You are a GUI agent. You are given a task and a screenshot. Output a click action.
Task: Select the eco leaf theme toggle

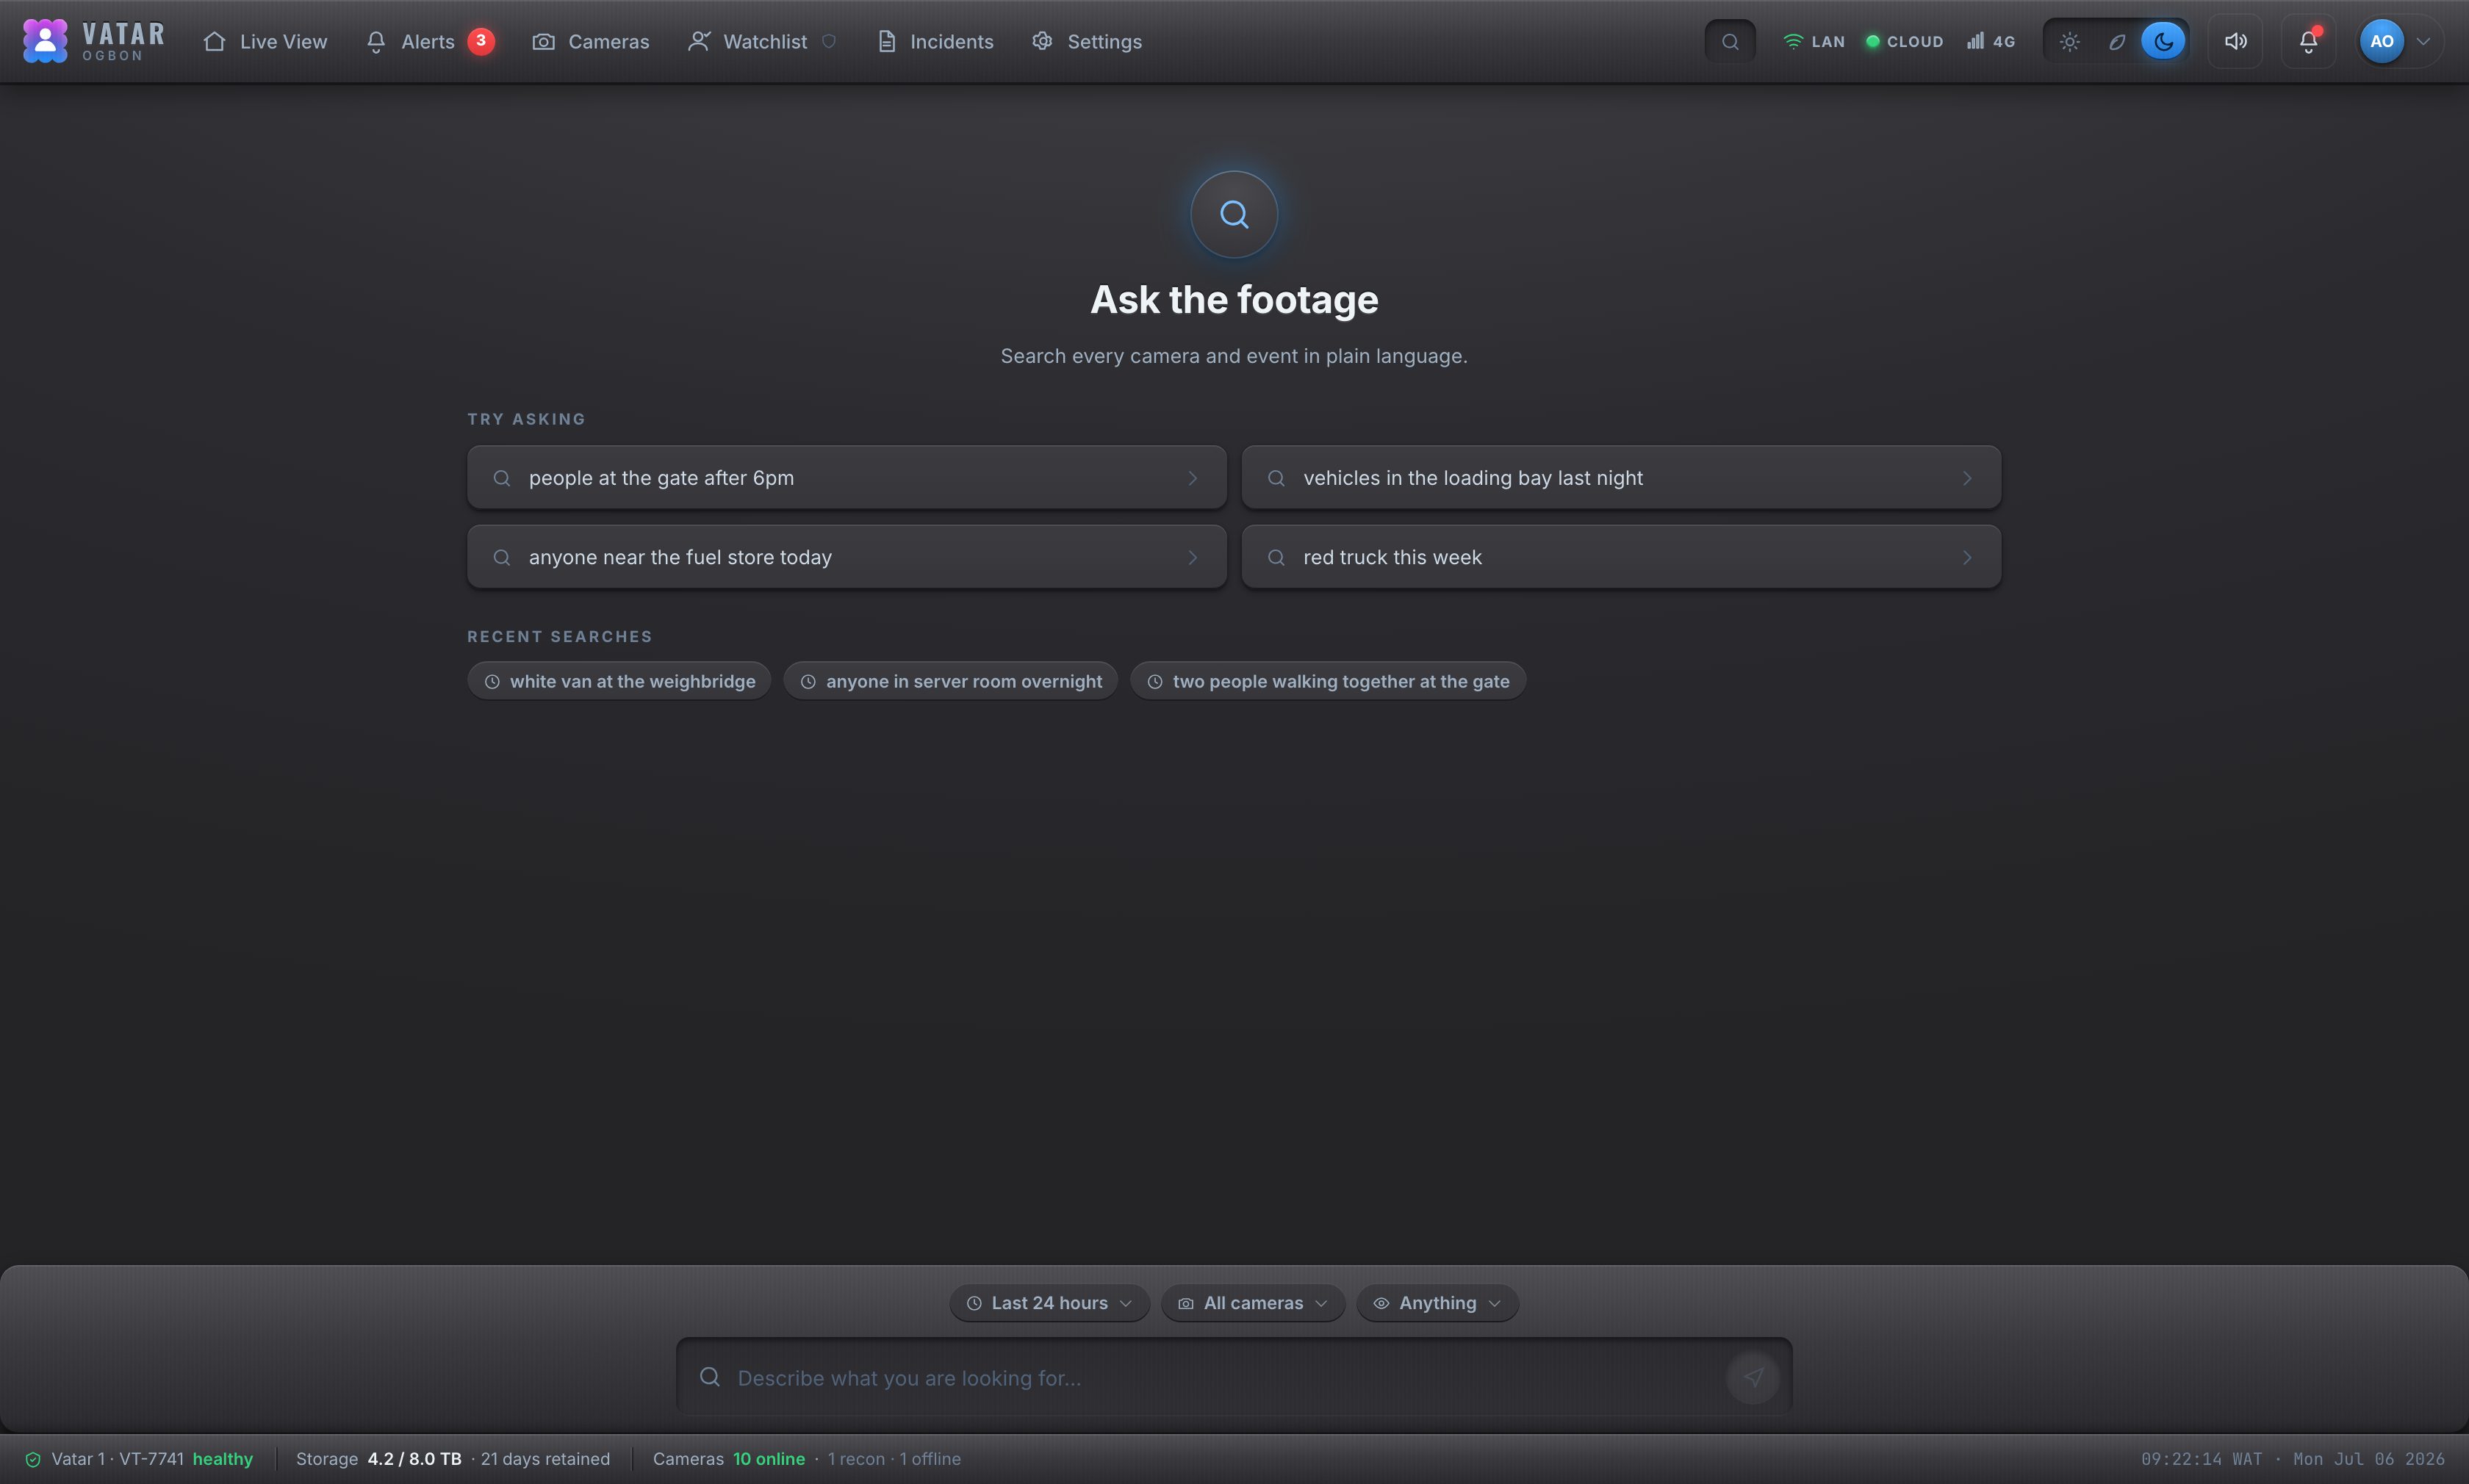2117,41
